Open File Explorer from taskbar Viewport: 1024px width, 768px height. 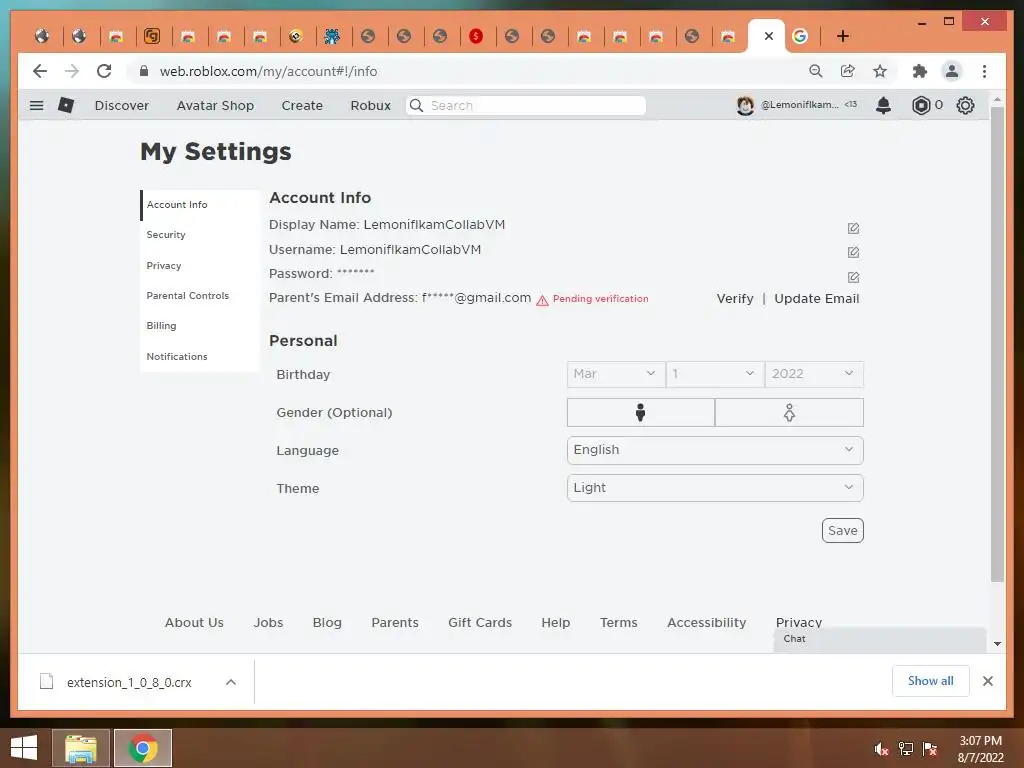click(x=80, y=748)
